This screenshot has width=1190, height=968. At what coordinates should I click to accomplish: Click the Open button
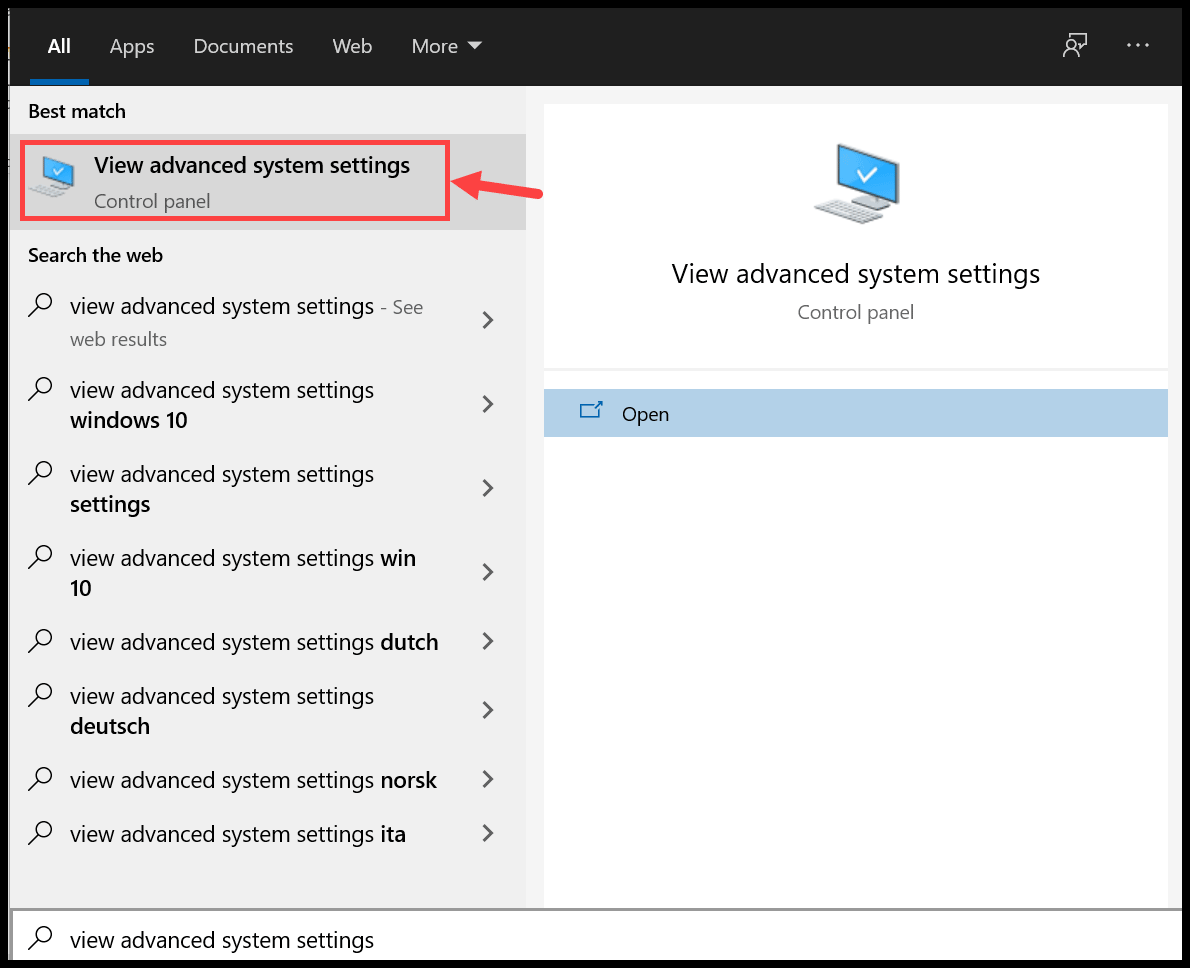pos(855,412)
